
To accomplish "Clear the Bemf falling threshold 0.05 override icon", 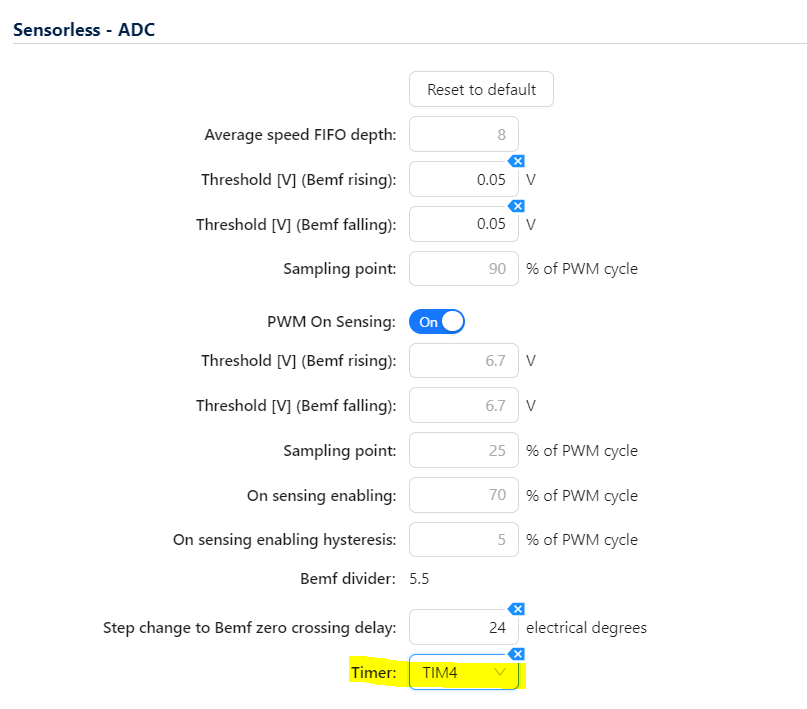I will [517, 206].
